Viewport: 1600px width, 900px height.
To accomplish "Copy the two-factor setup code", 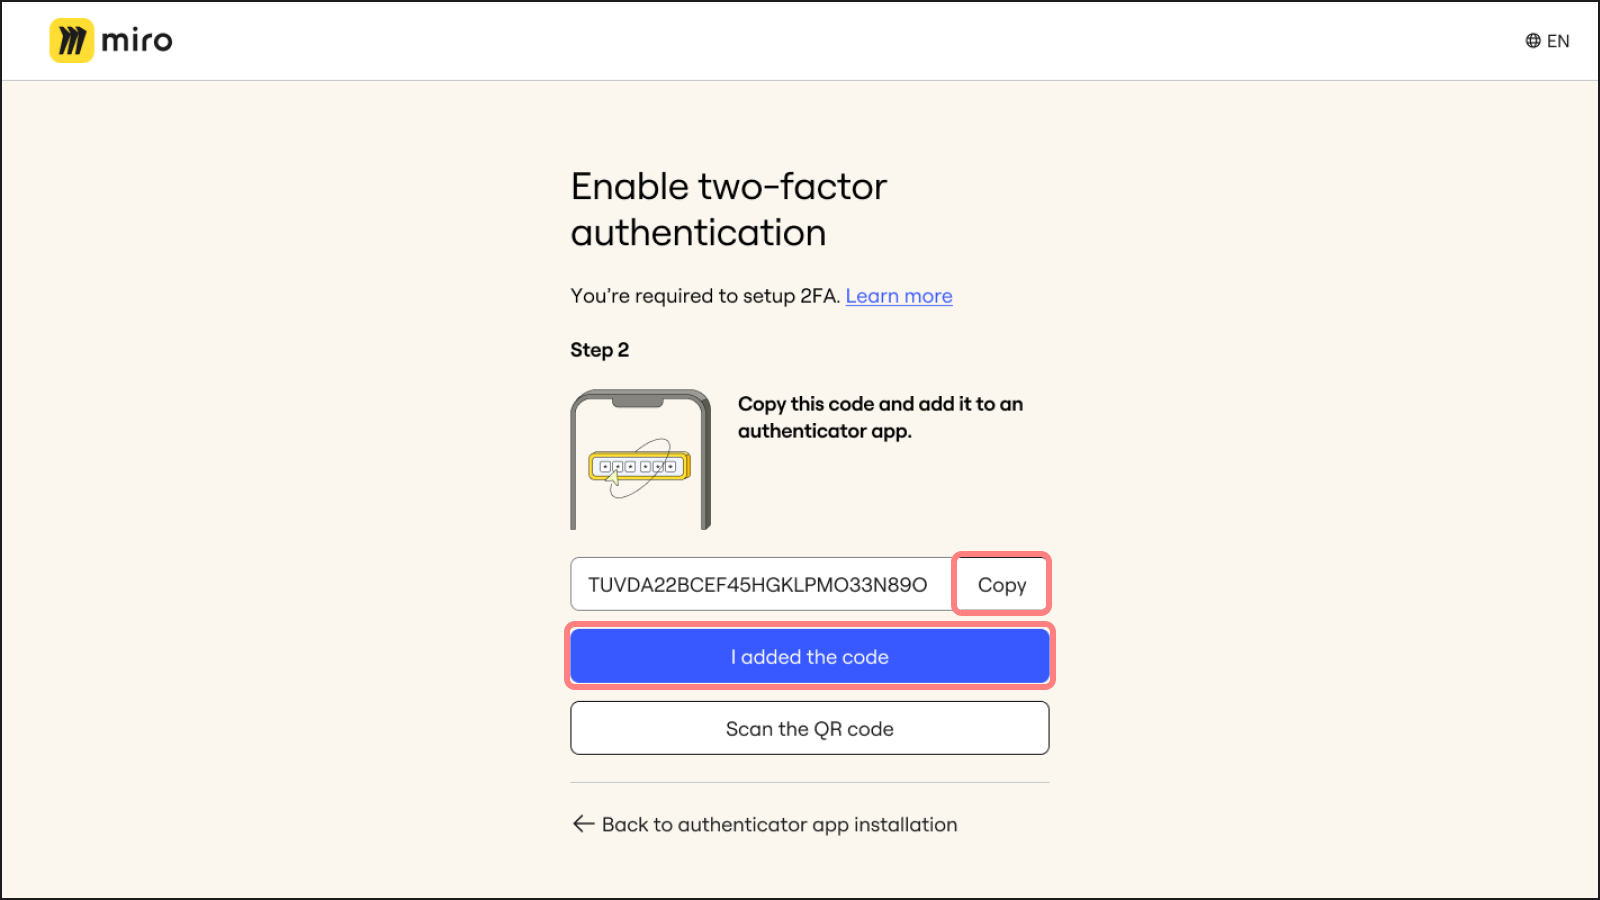I will click(1001, 584).
